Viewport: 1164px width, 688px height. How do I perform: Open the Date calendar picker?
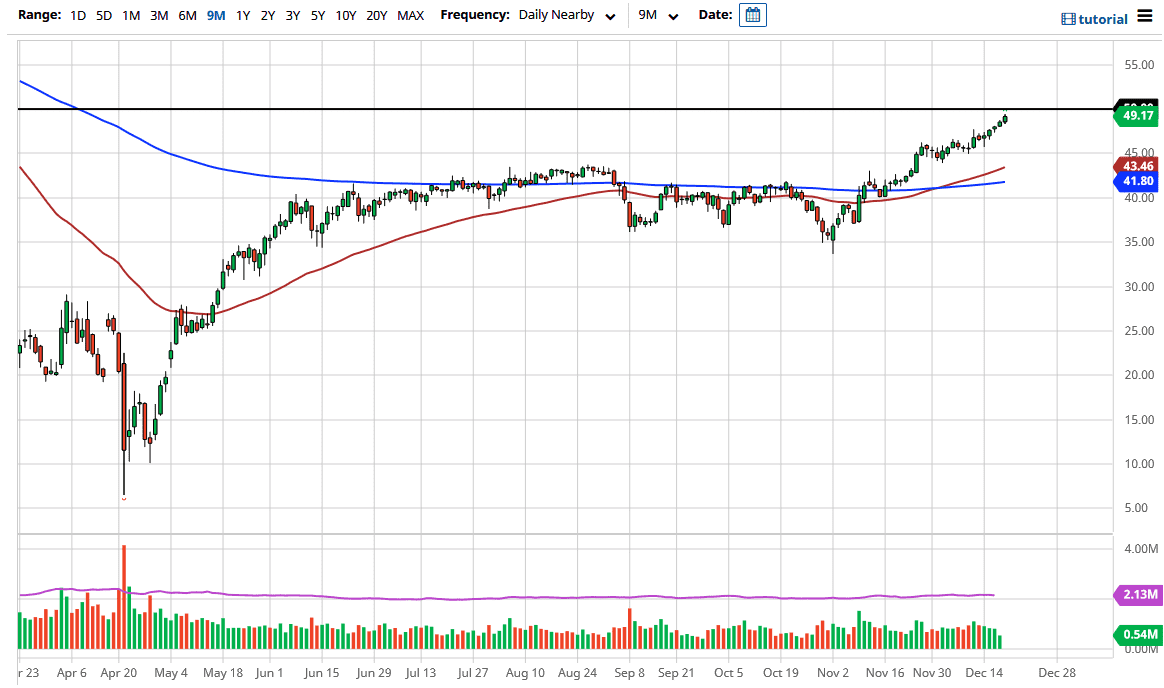point(752,14)
